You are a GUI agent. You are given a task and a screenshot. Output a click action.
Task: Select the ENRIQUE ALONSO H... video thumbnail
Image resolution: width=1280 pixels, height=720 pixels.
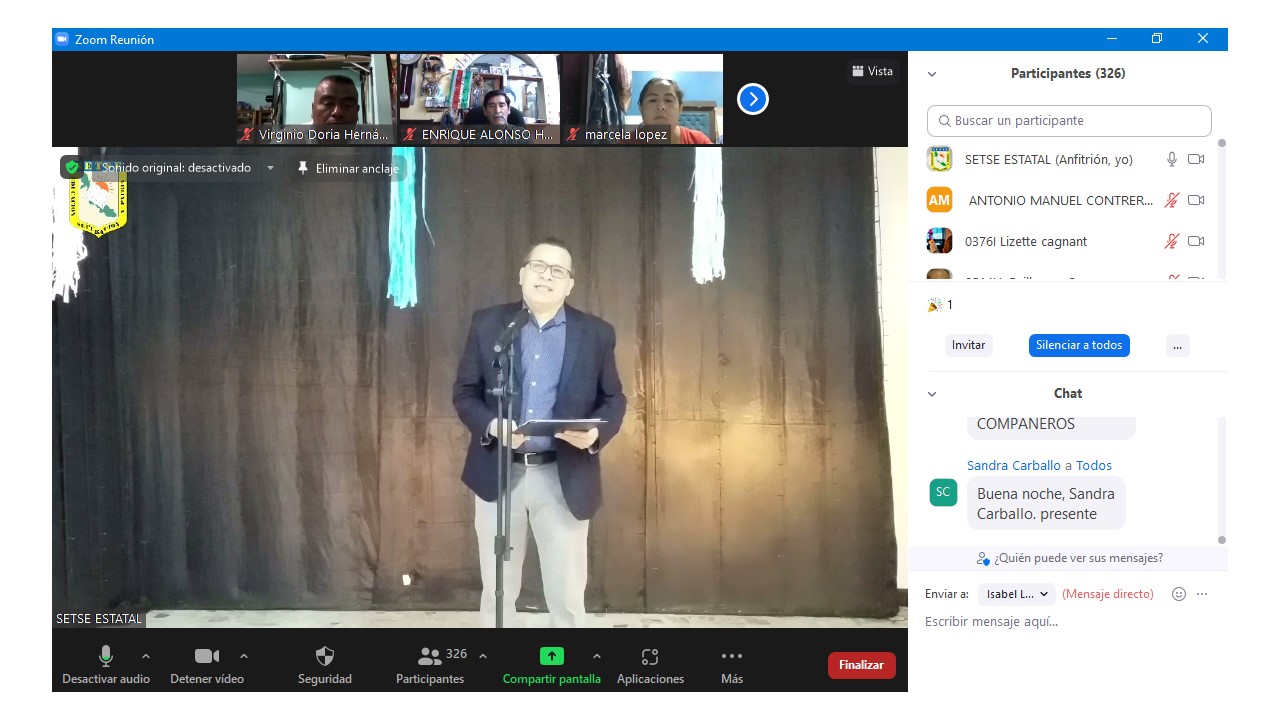480,99
